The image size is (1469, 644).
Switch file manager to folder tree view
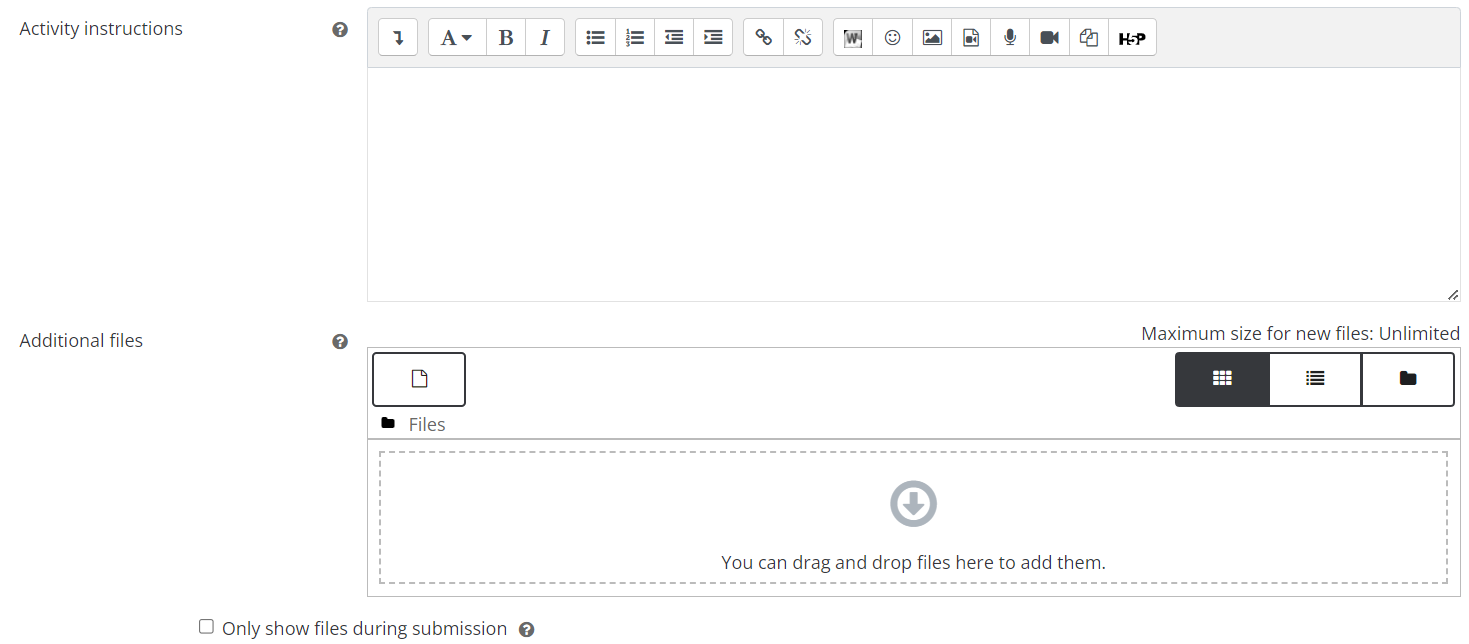1408,379
